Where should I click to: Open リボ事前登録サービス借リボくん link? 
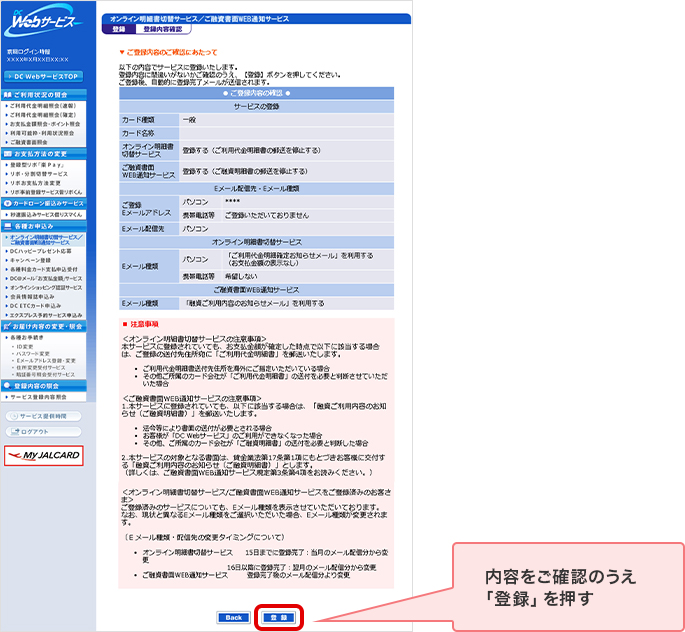(x=45, y=192)
